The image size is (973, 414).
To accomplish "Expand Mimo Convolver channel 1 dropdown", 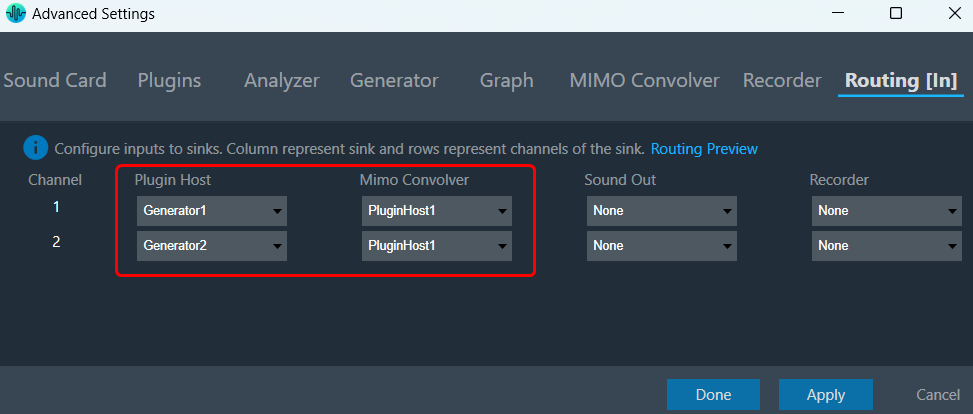I will pos(437,211).
